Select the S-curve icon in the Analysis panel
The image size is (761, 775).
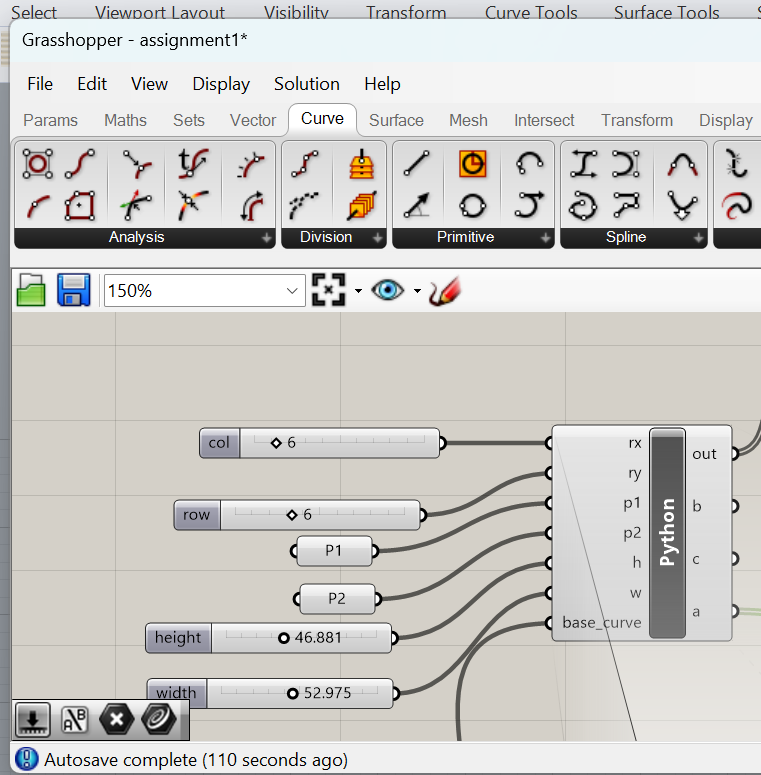[x=80, y=164]
